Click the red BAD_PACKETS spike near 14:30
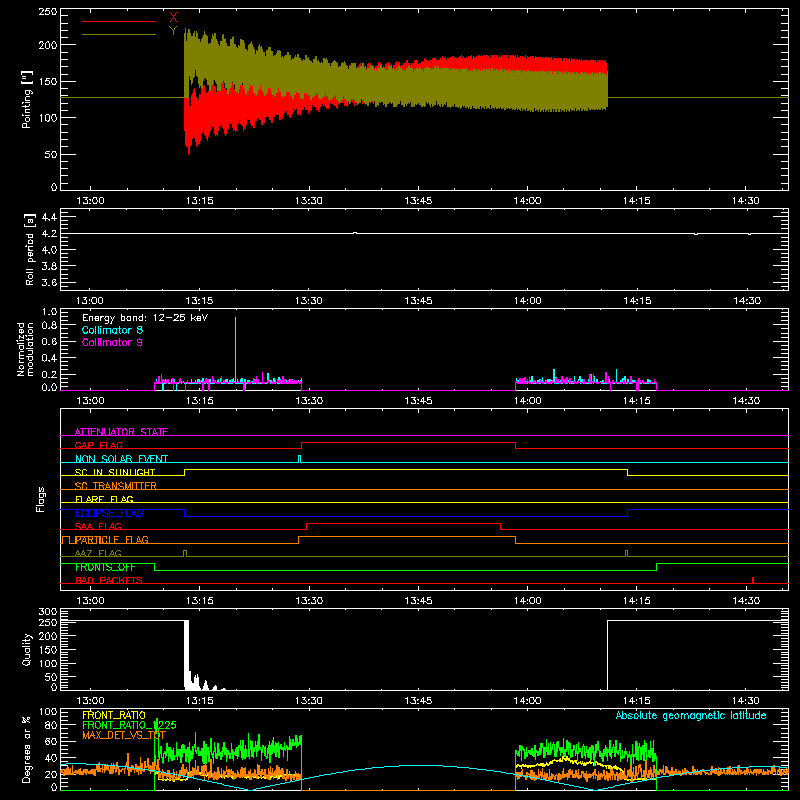The height and width of the screenshot is (800, 800). click(753, 580)
